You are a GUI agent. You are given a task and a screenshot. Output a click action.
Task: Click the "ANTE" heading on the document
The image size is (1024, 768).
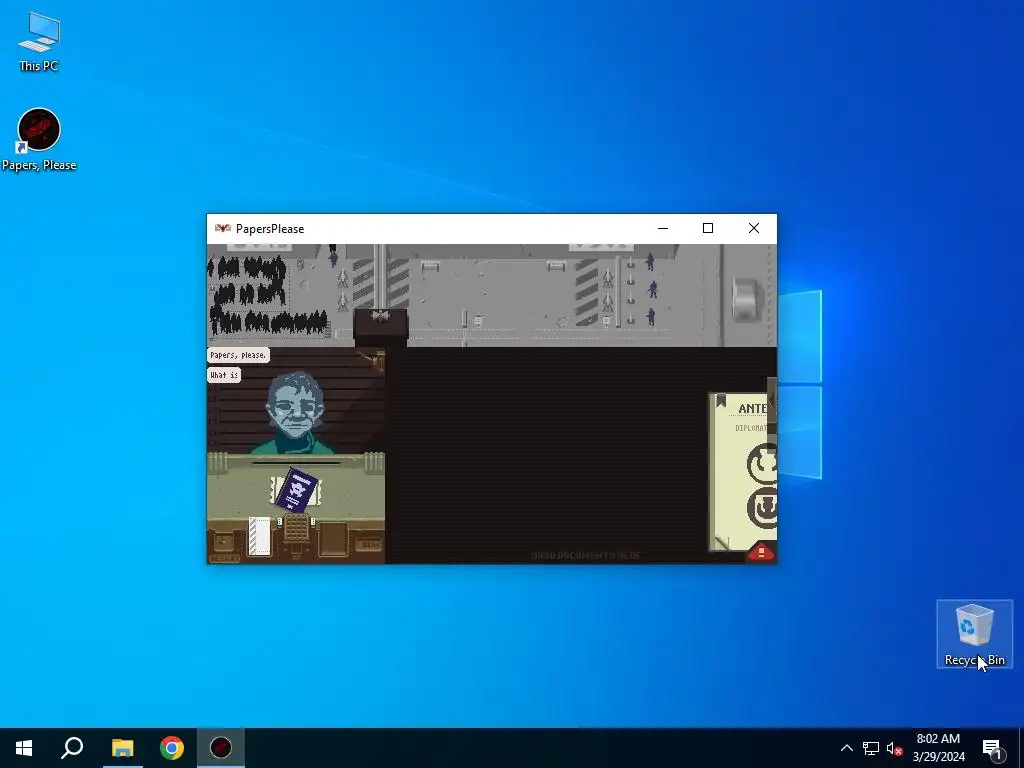point(752,409)
